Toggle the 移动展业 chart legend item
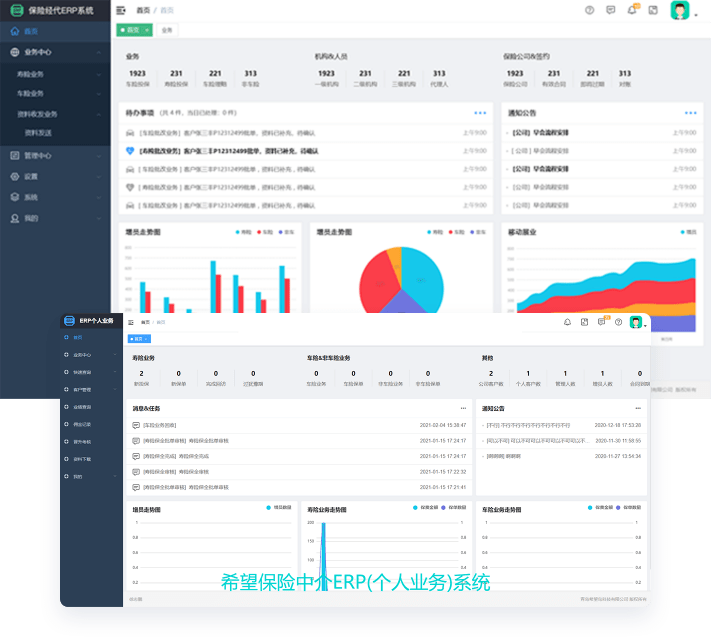Screen dimensions: 711x642 click(x=689, y=232)
